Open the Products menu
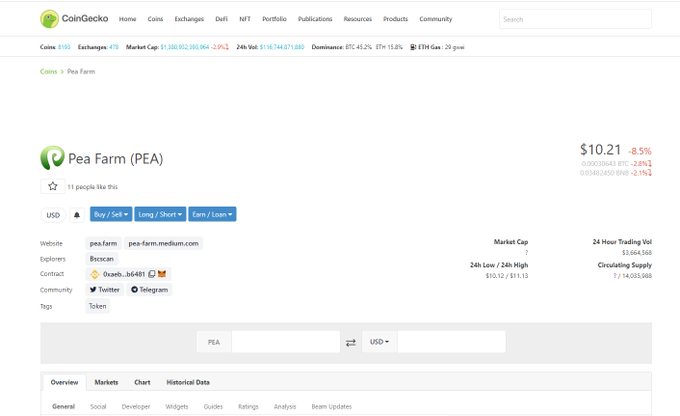The width and height of the screenshot is (680, 416). tap(396, 19)
